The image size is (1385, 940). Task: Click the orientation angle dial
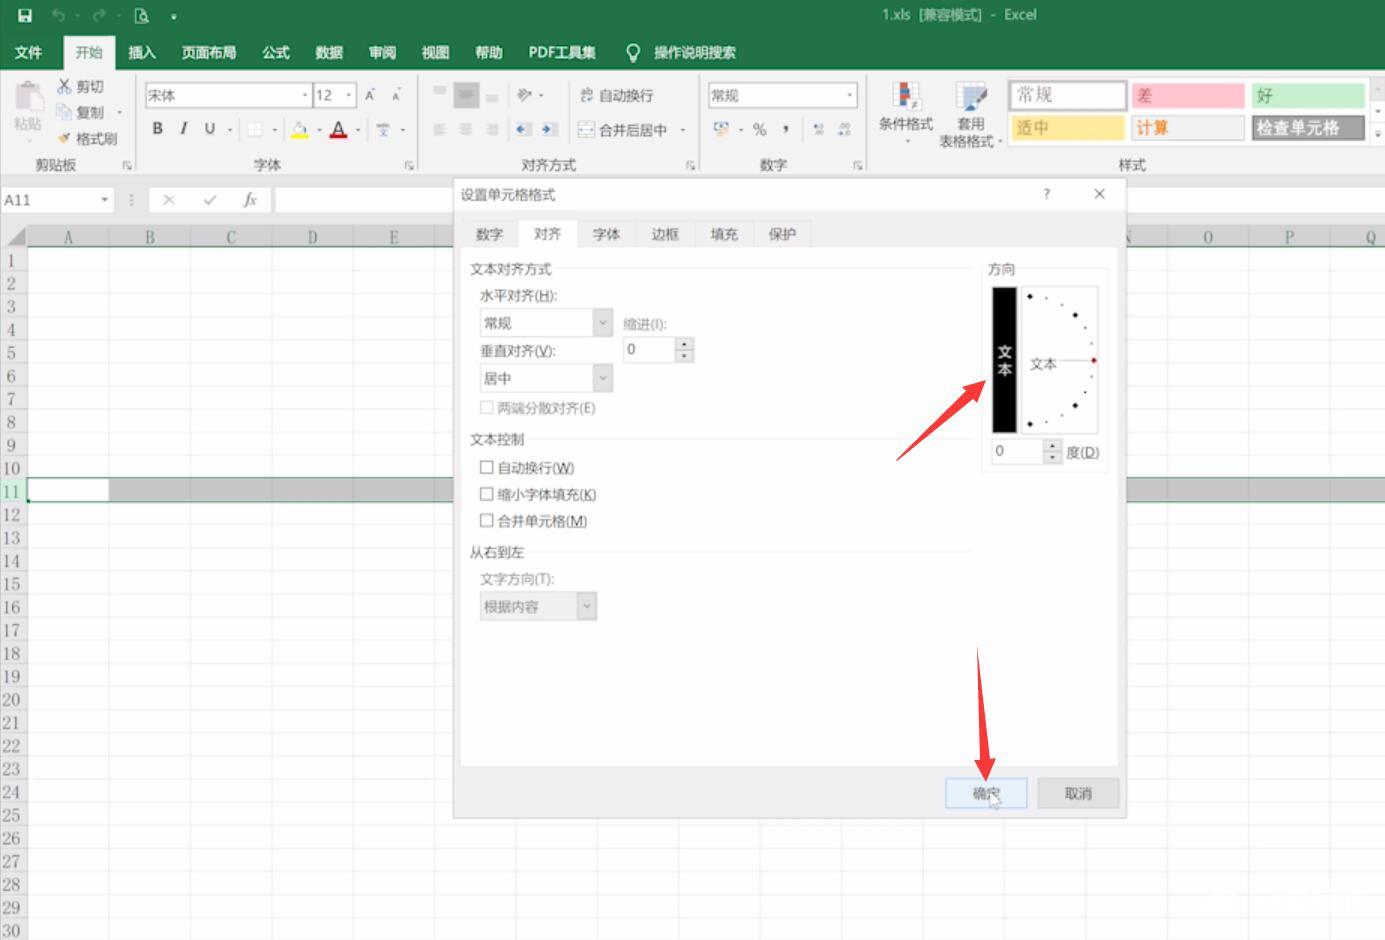click(1060, 360)
